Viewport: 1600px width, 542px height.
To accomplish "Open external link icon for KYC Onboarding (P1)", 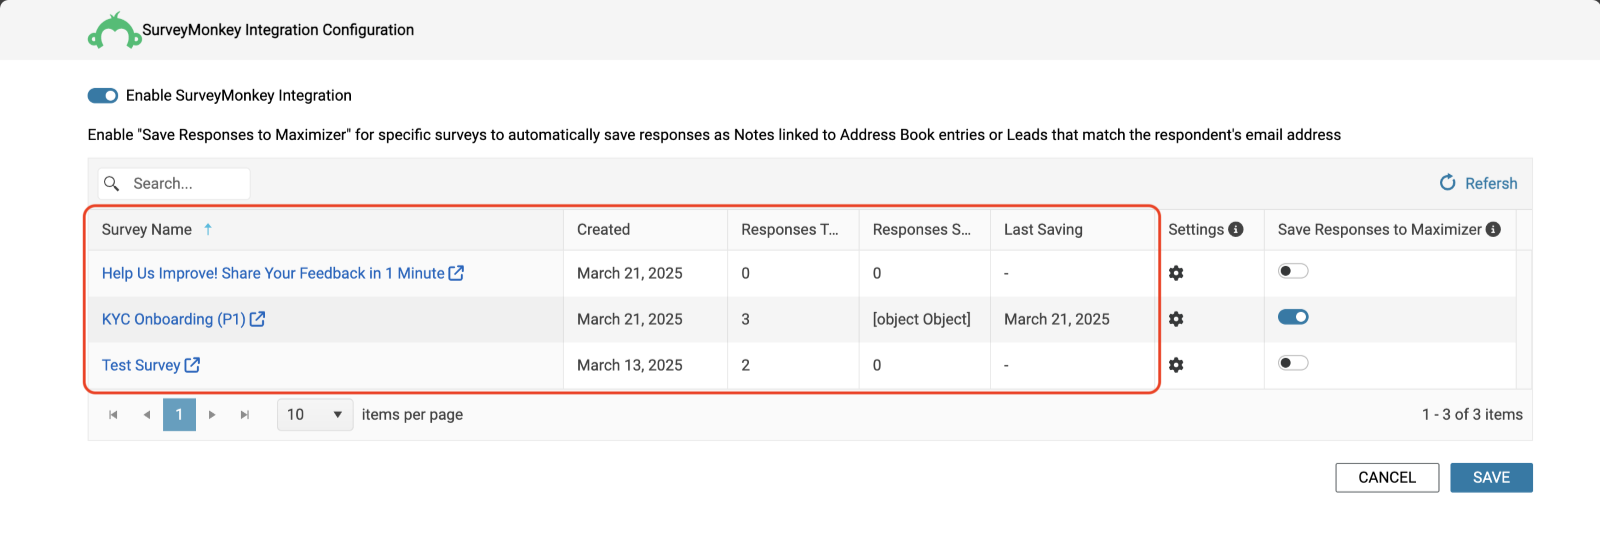I will (257, 319).
